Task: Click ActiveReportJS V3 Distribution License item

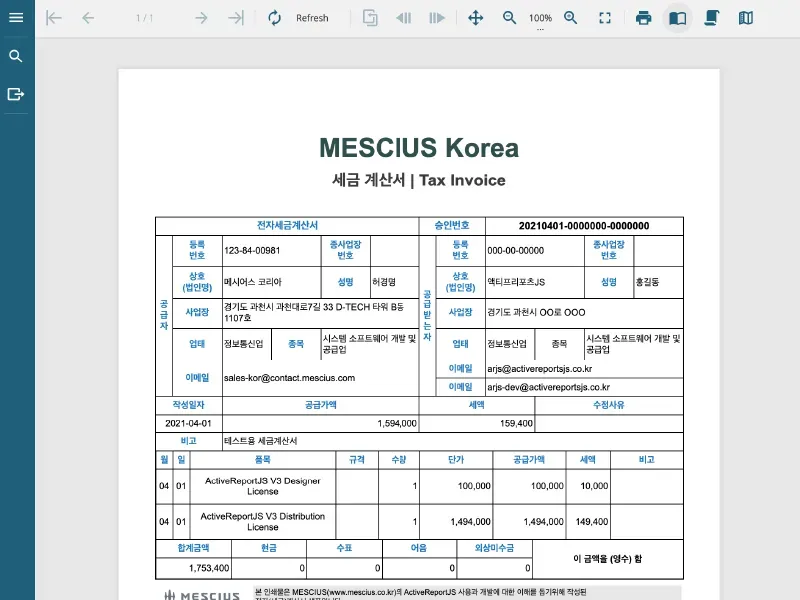Action: (x=263, y=522)
